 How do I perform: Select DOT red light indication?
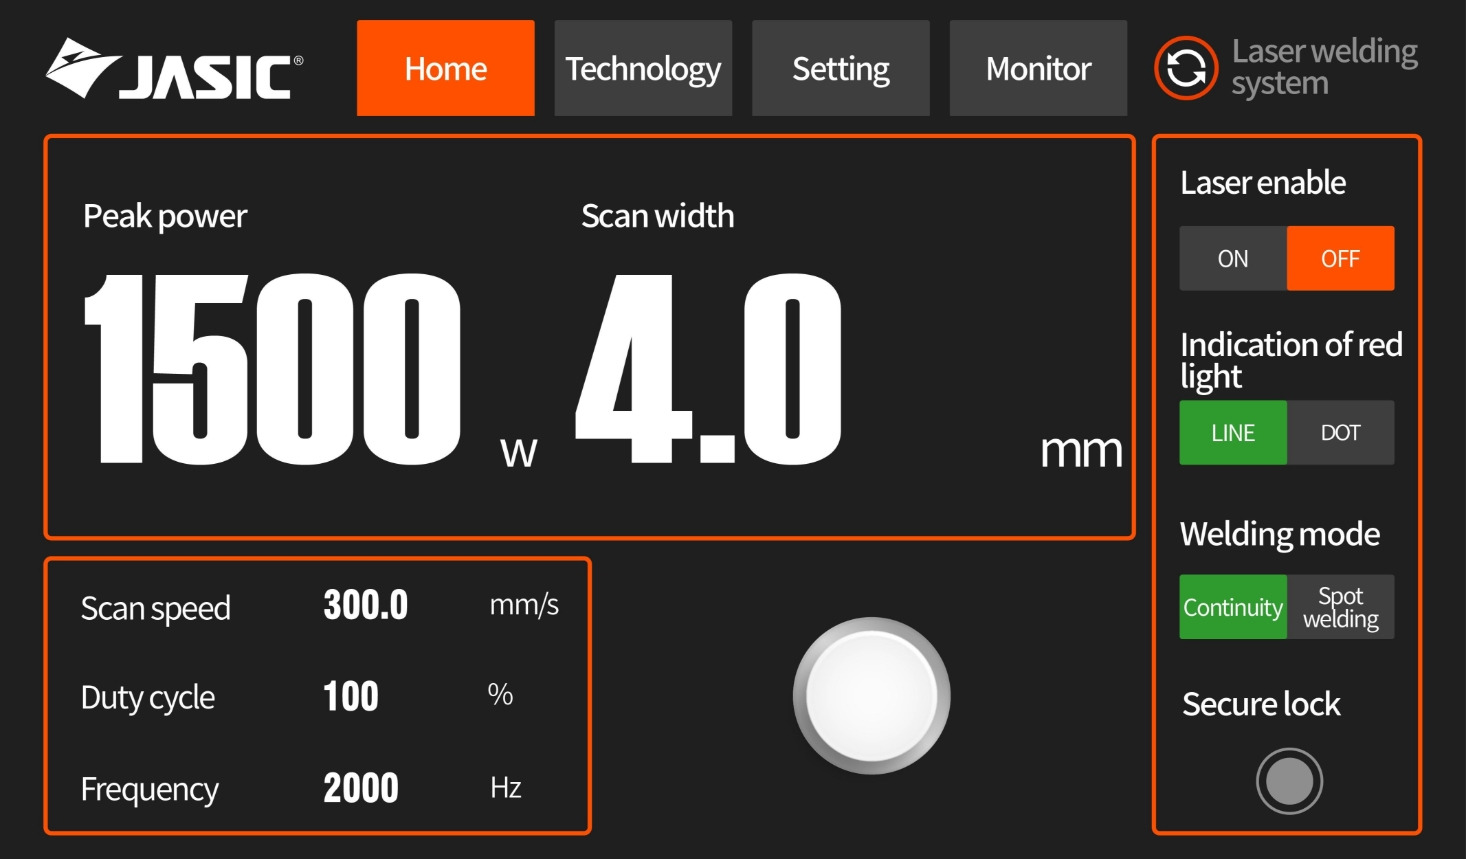1340,433
